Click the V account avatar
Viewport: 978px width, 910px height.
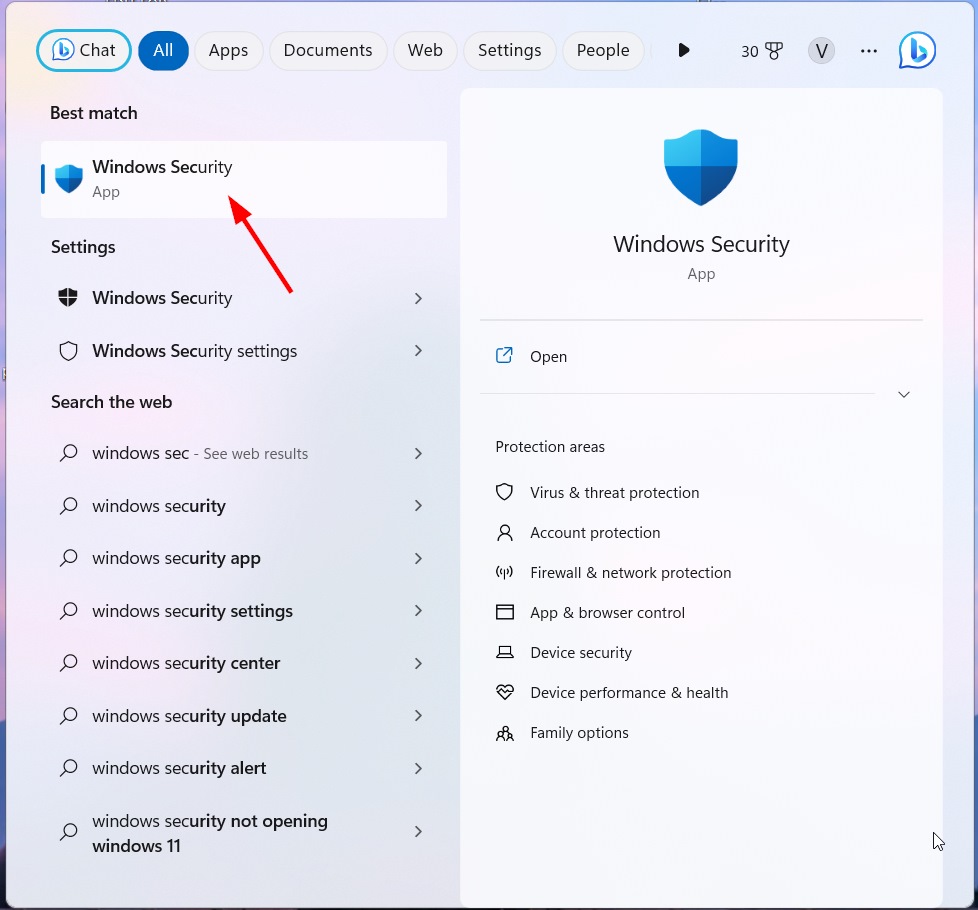(821, 51)
